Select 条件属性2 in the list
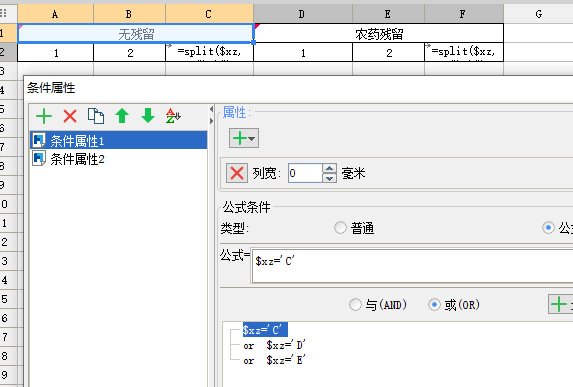The height and width of the screenshot is (387, 573). coord(119,159)
